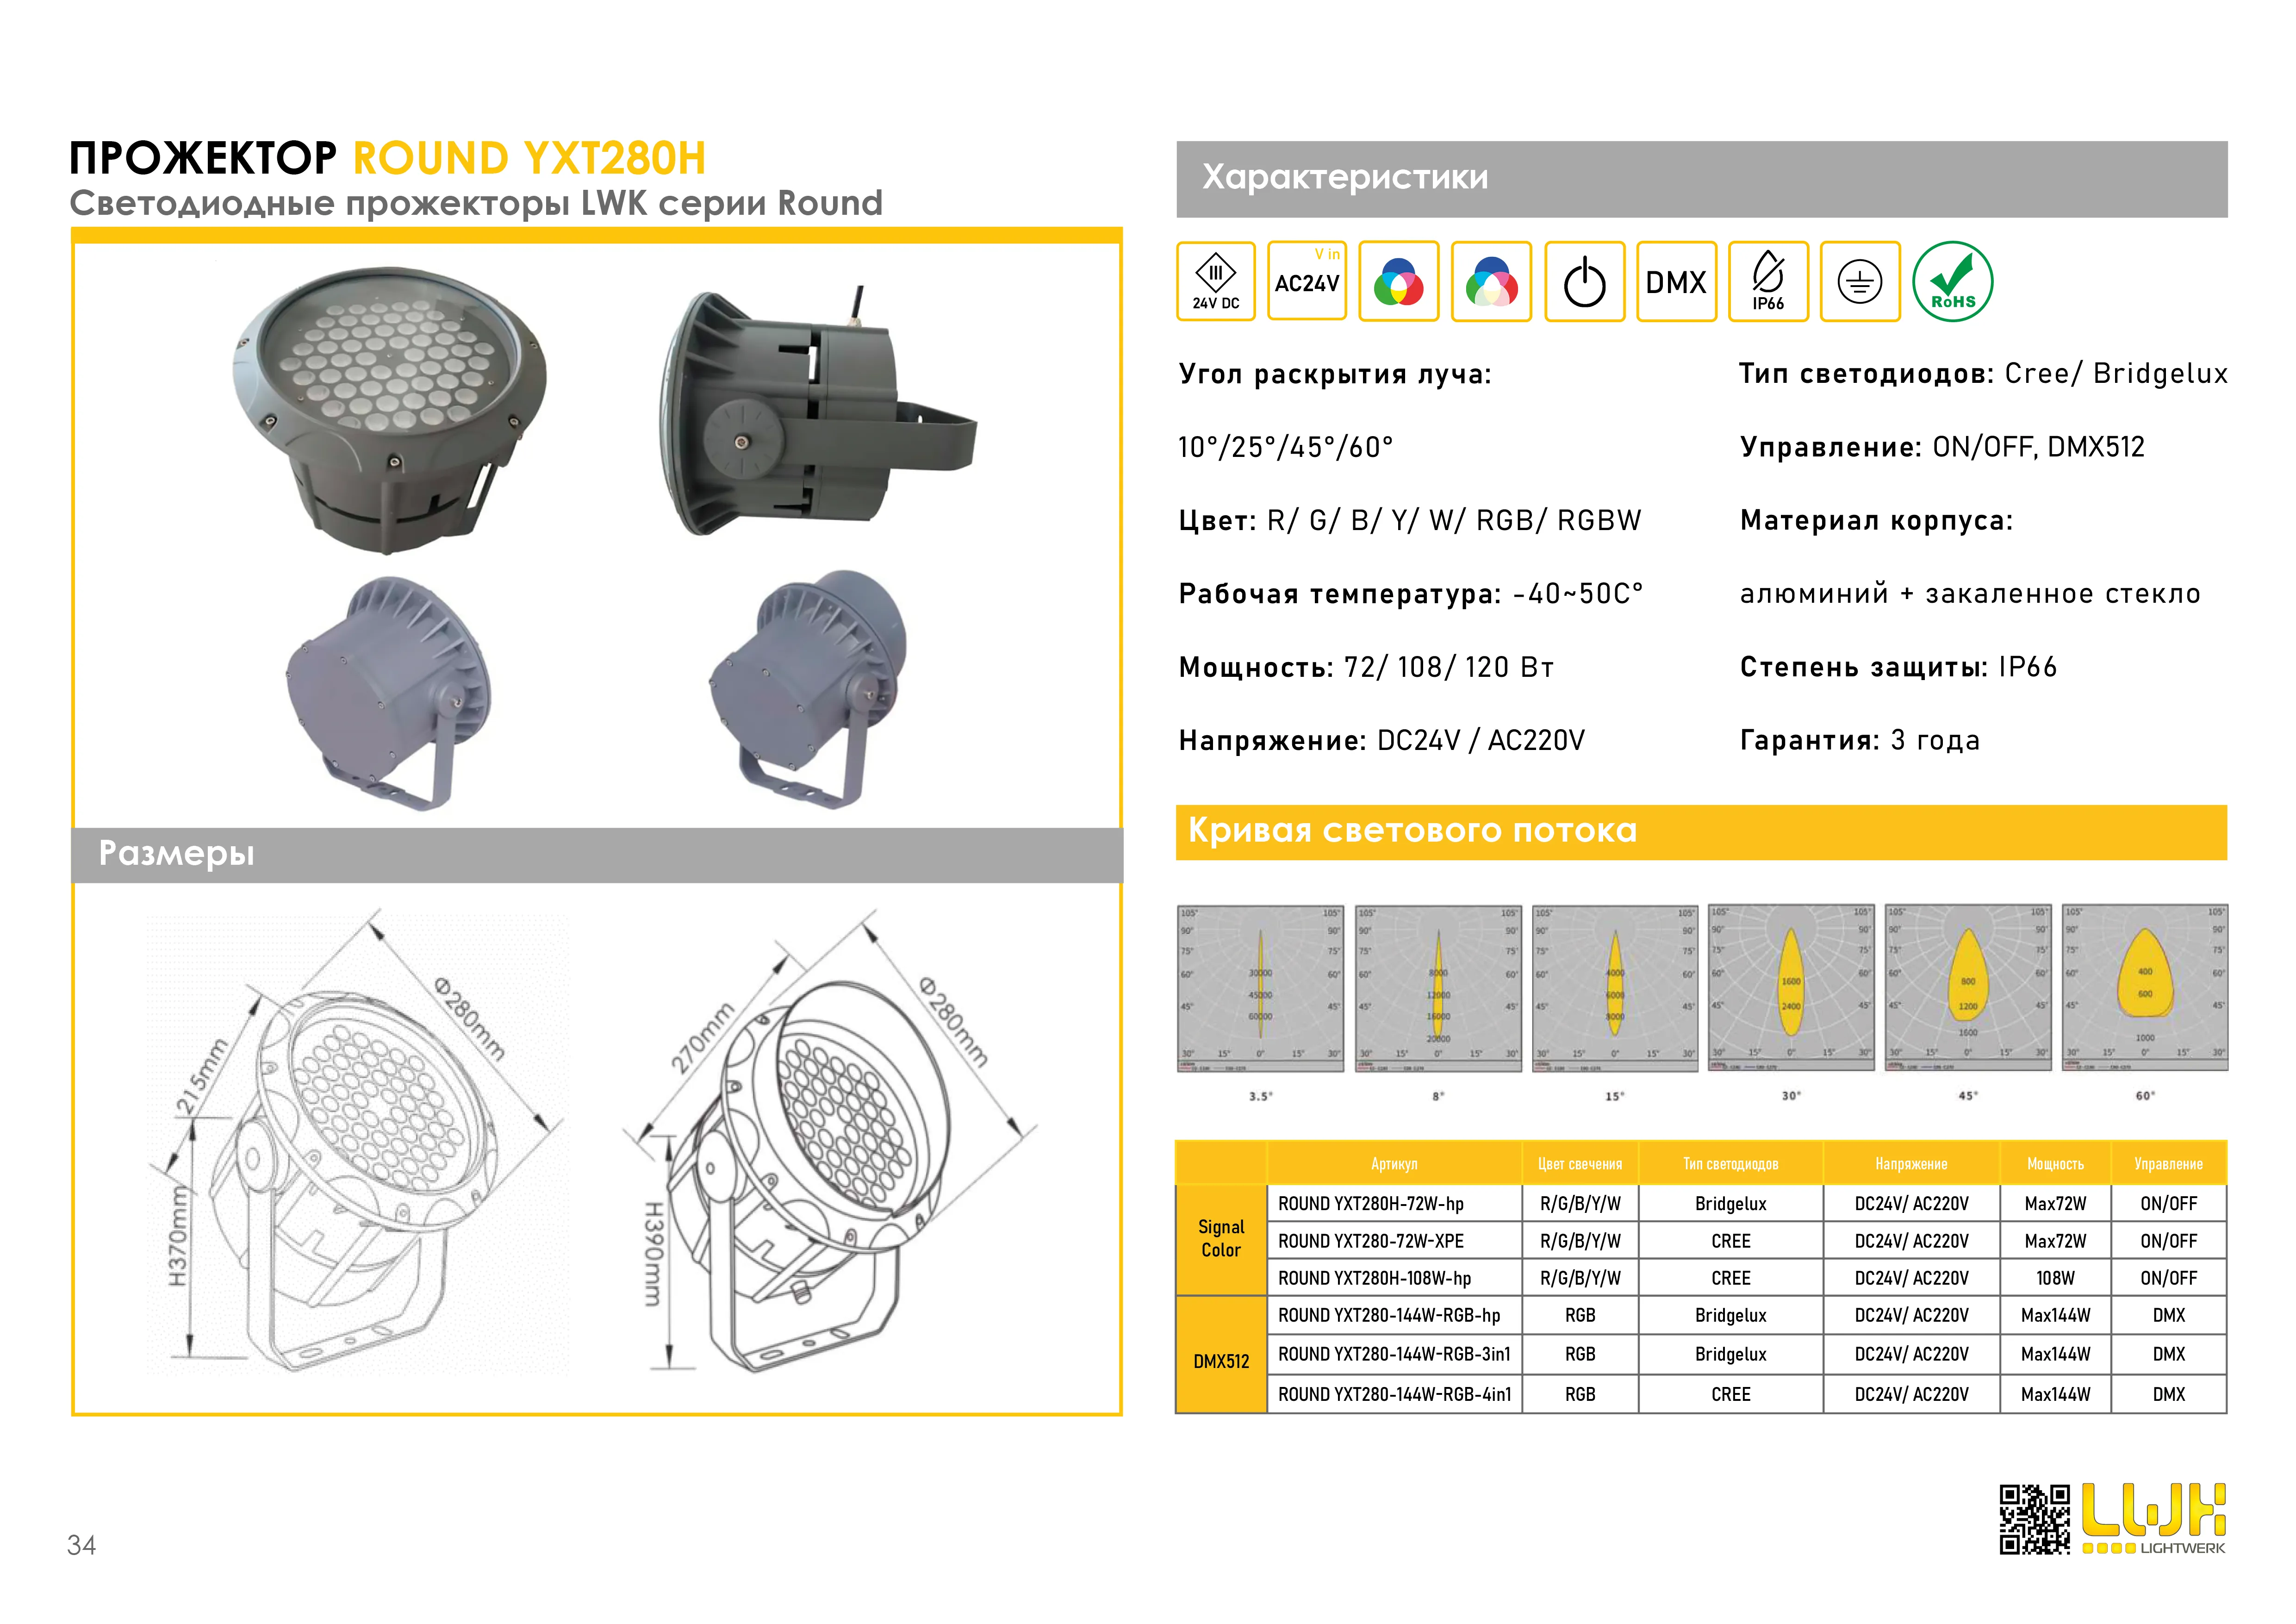Click the Рабочая температура -40~50C° line
Image resolution: width=2296 pixels, height=1624 pixels.
tap(1410, 594)
